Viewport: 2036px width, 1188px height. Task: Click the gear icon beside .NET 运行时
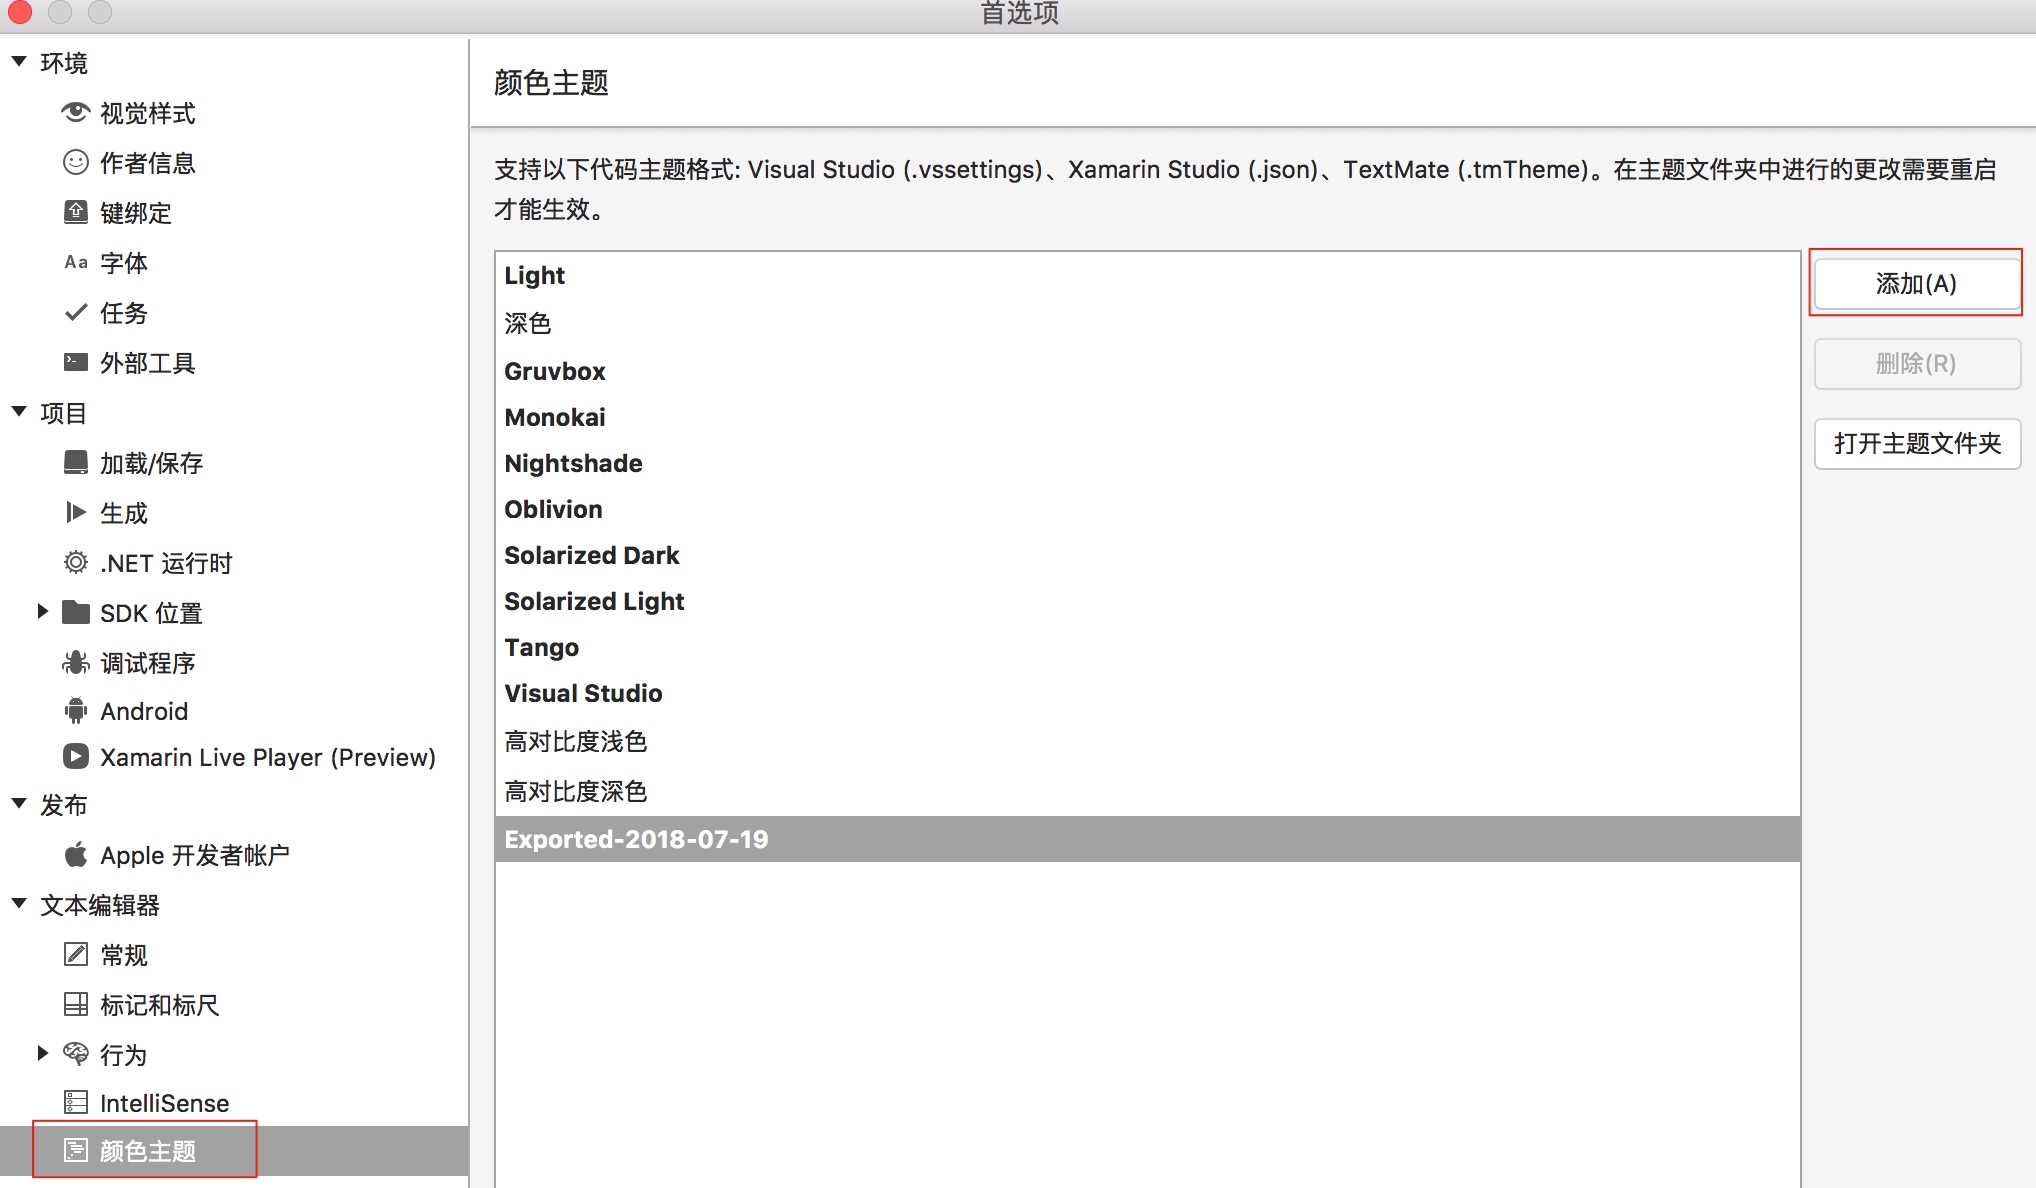76,562
